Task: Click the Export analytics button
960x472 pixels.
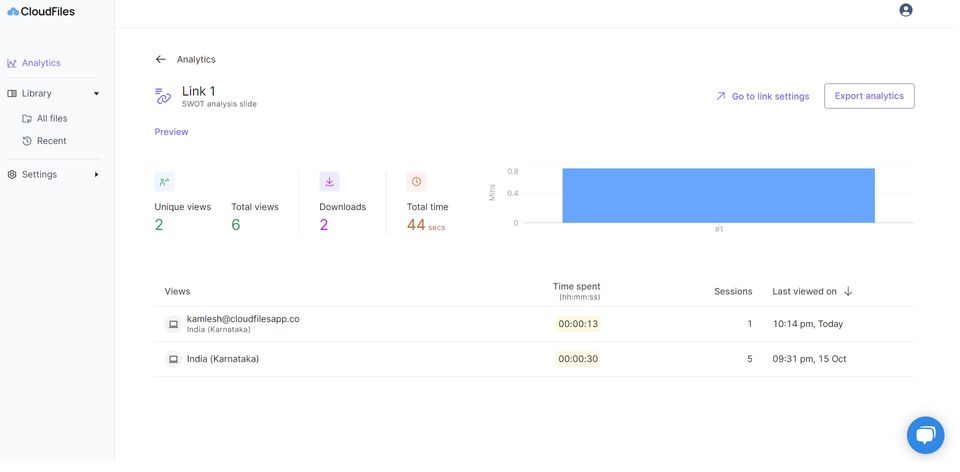Action: click(869, 96)
